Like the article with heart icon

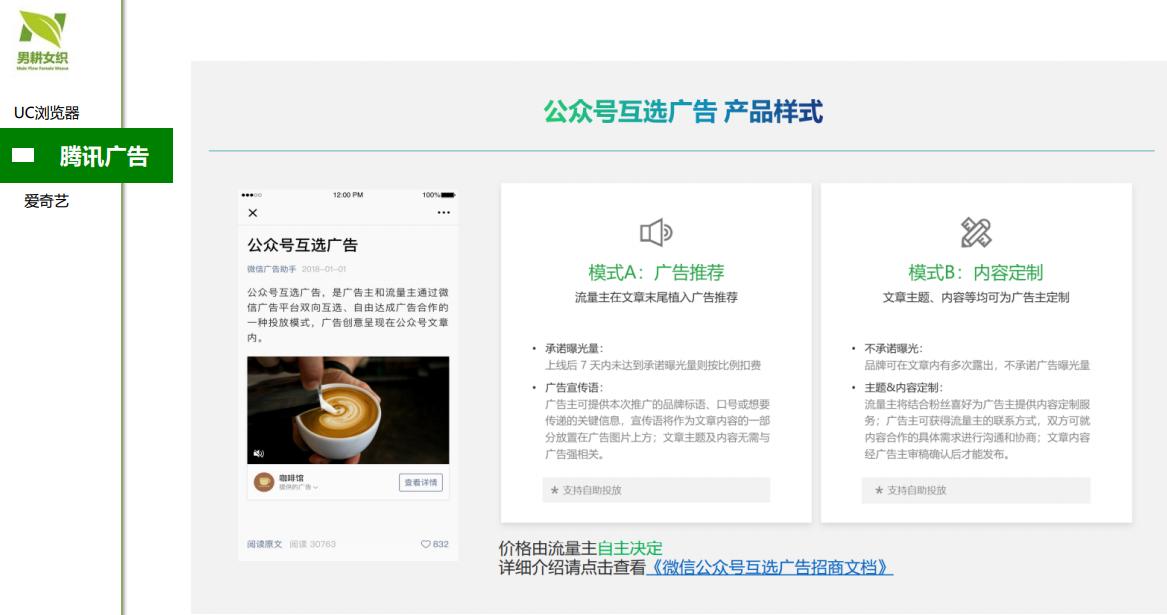[426, 544]
